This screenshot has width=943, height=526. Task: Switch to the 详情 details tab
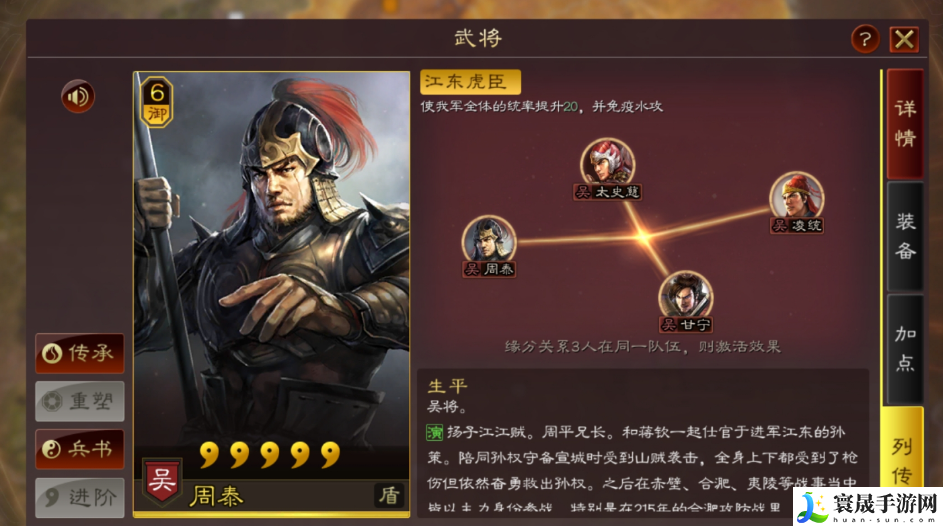905,123
